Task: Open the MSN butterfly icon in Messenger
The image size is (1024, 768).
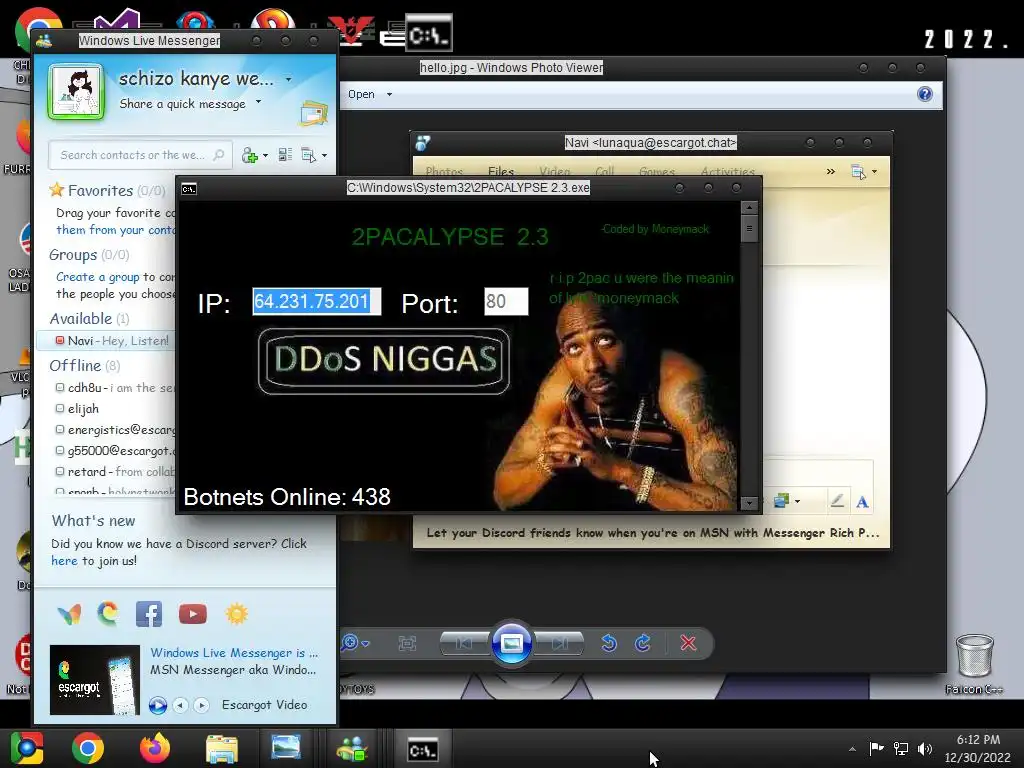Action: click(x=69, y=614)
